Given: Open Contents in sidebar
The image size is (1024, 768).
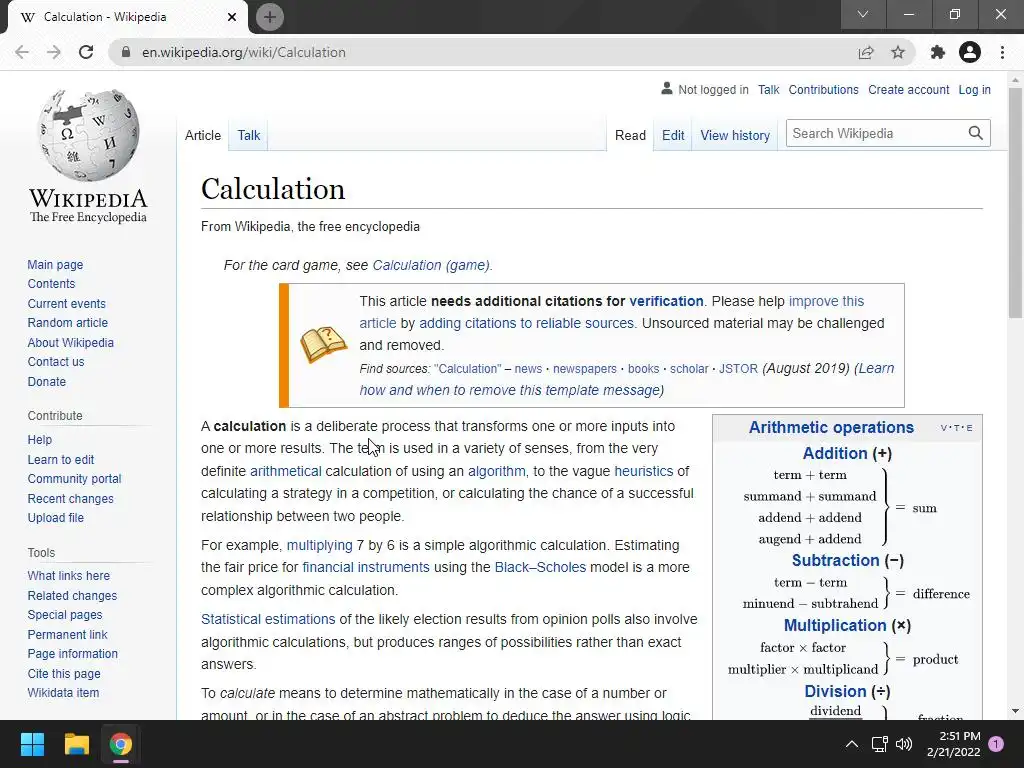Looking at the screenshot, I should (51, 283).
